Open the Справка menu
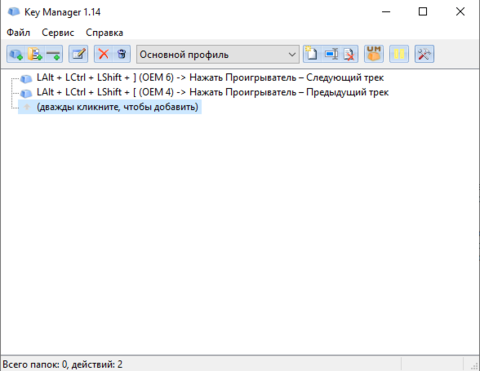This screenshot has width=480, height=371. point(104,33)
